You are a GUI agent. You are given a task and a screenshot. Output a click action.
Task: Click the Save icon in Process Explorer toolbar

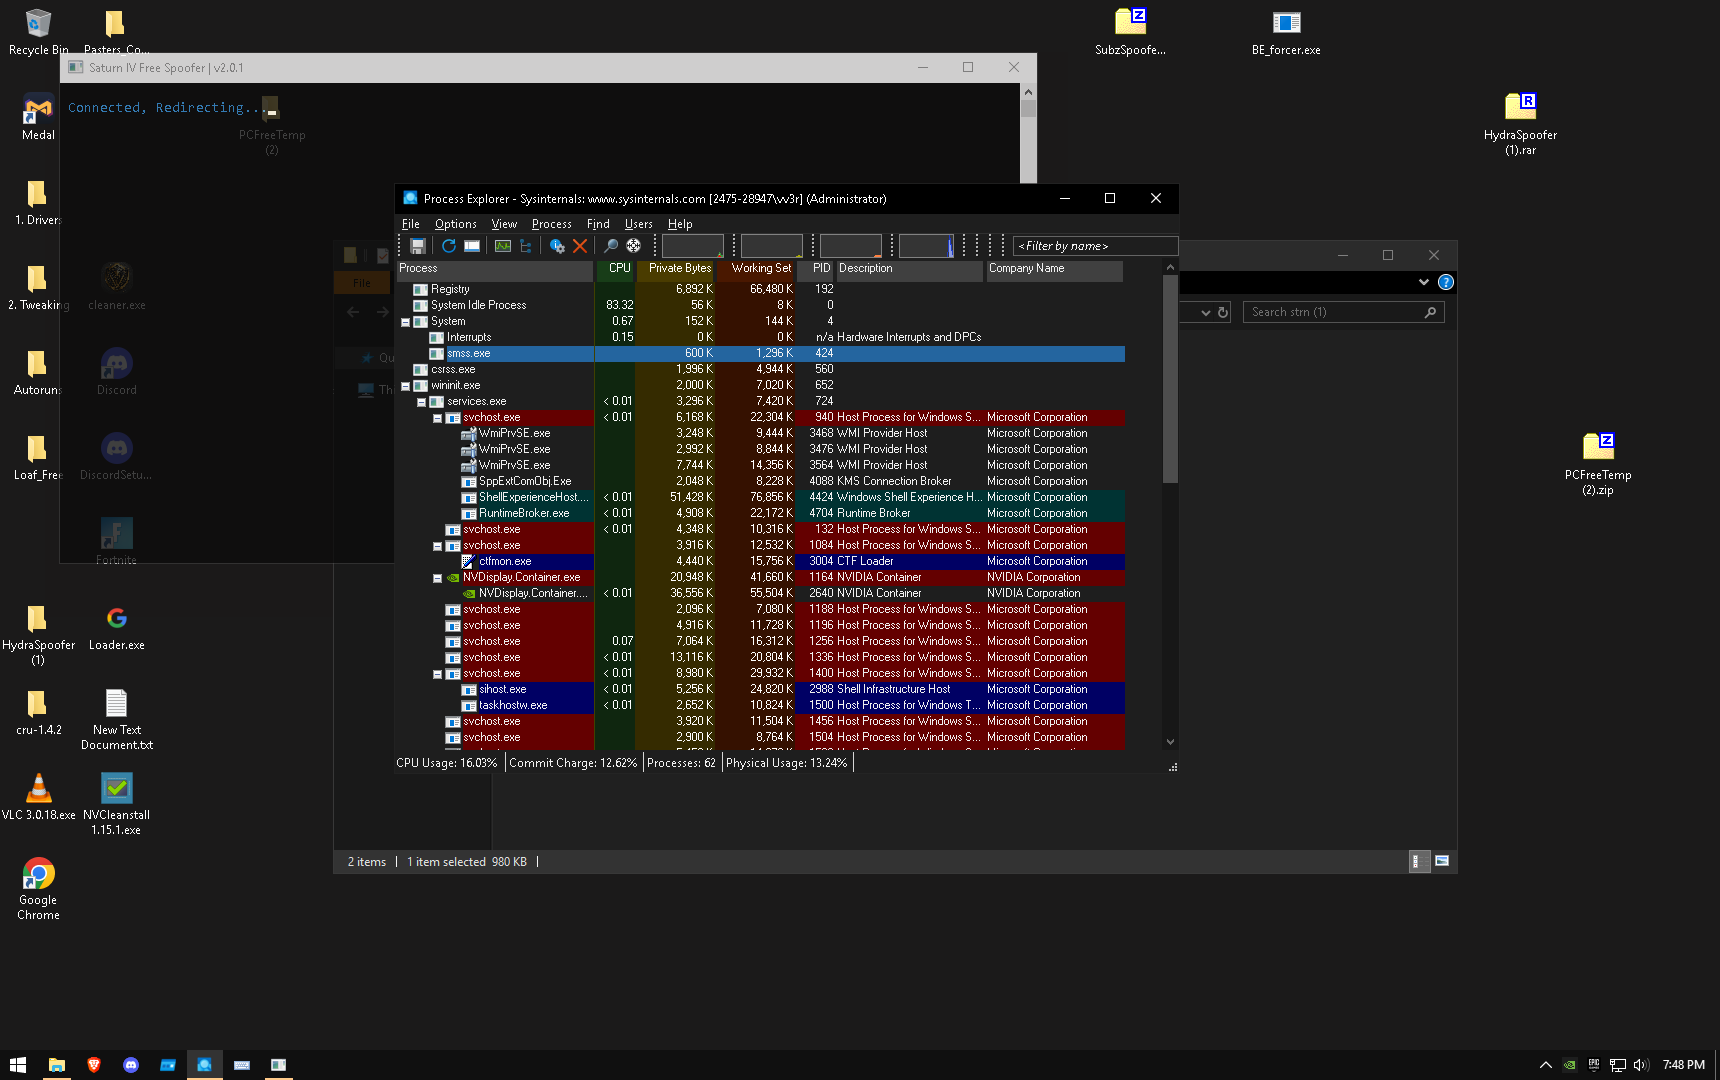[x=418, y=246]
